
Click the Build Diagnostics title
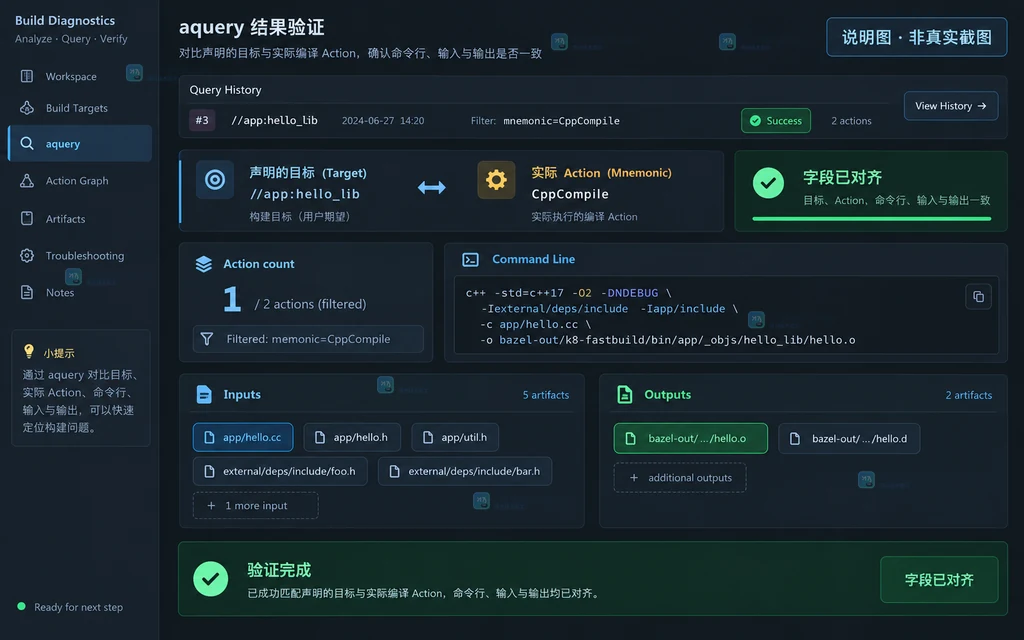pyautogui.click(x=65, y=20)
